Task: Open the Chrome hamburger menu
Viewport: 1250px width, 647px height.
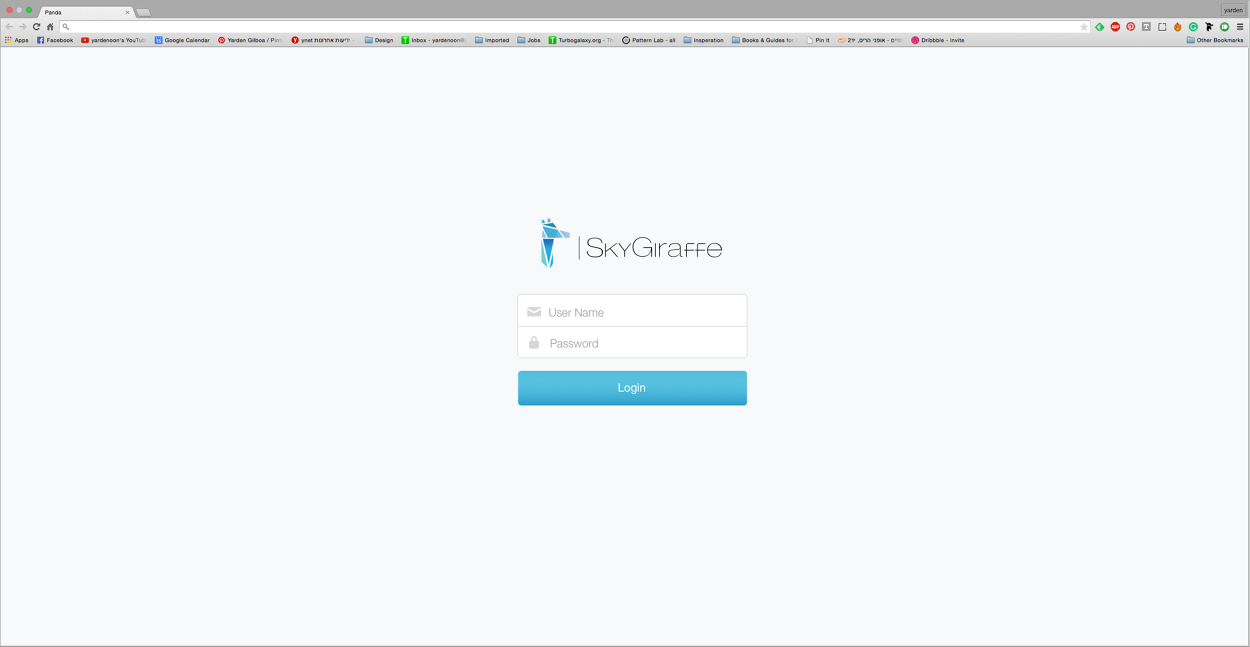Action: (x=1240, y=26)
